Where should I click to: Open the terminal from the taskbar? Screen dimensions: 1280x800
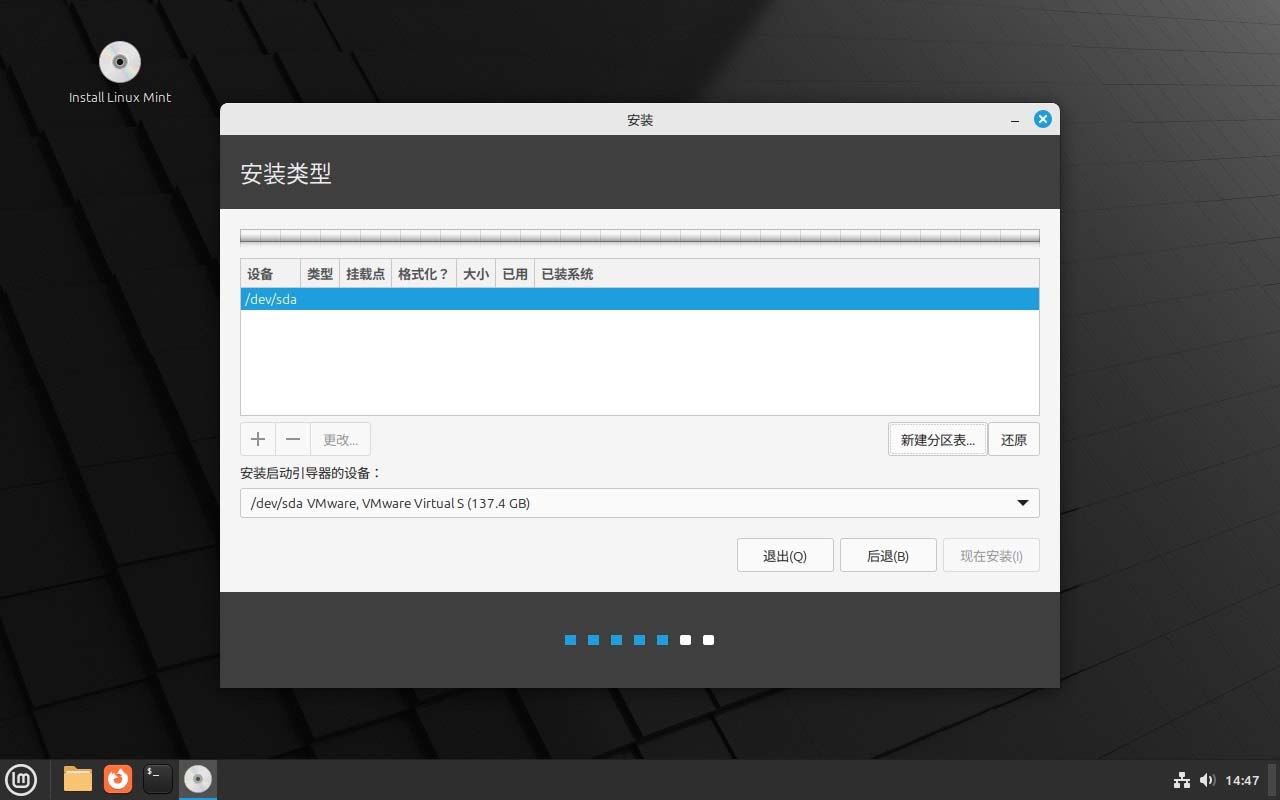pos(157,779)
